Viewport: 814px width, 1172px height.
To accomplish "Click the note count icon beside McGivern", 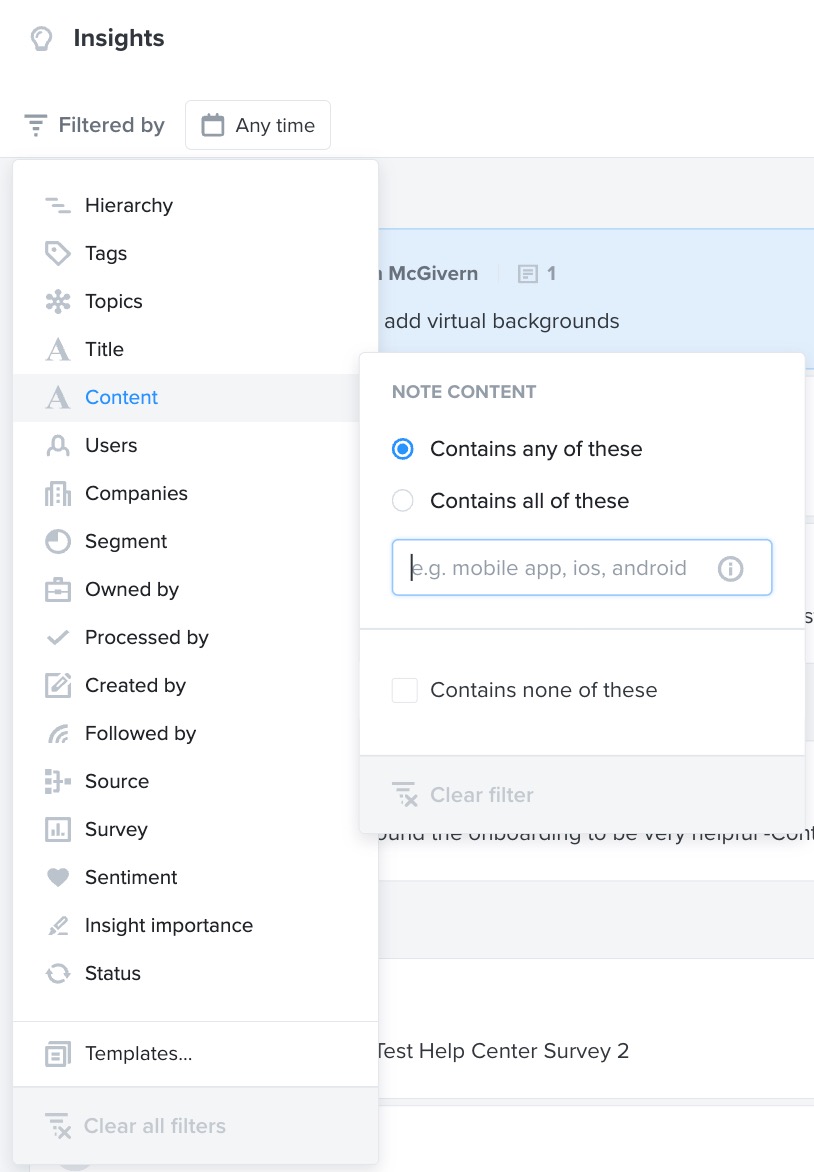I will pos(528,274).
